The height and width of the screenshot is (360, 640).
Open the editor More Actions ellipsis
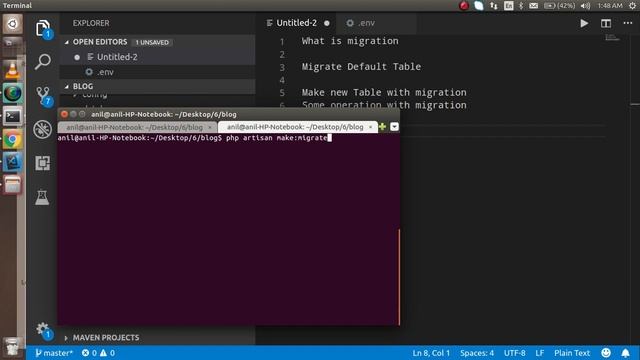point(628,23)
